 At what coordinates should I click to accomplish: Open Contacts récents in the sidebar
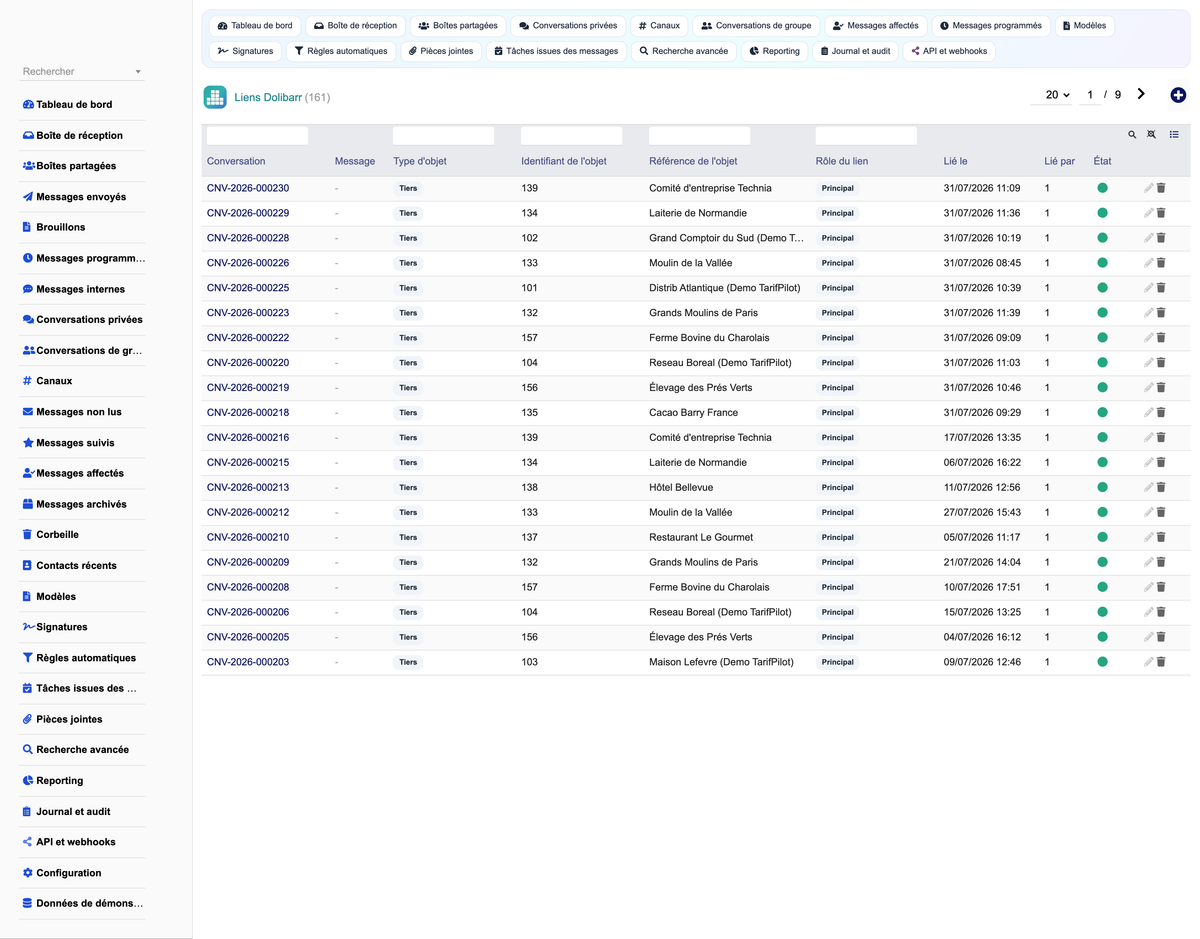[76, 566]
